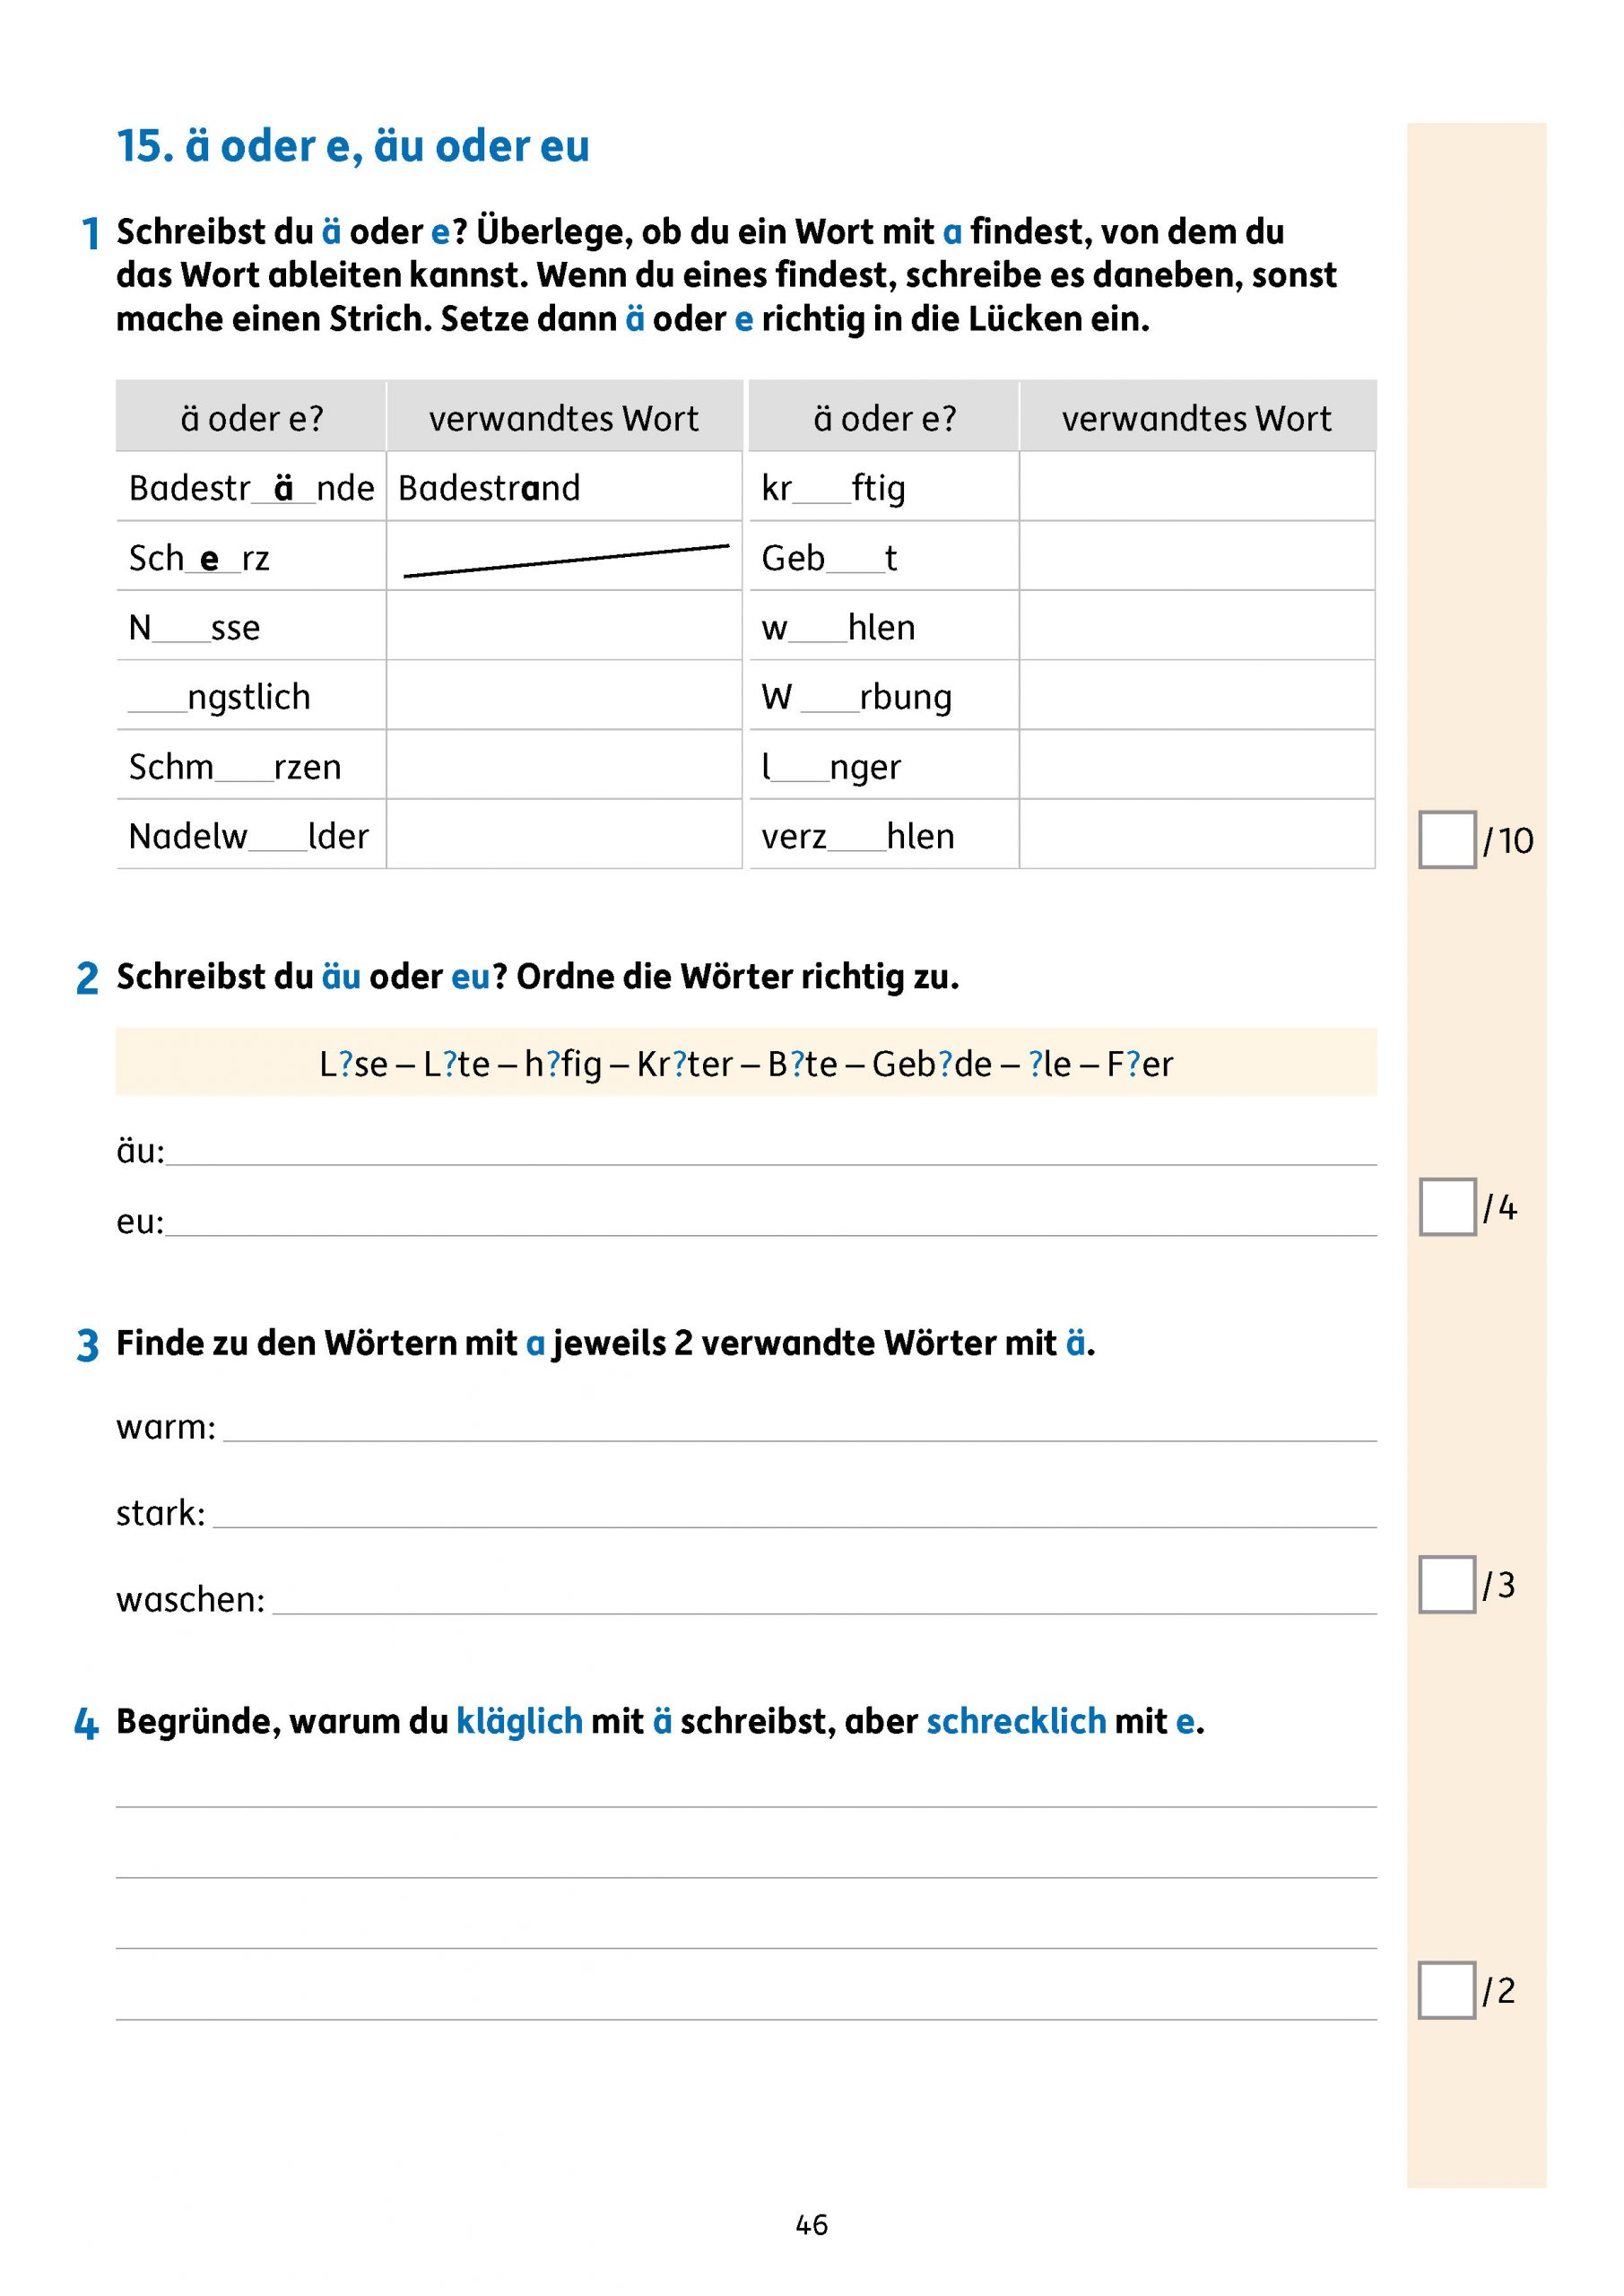The image size is (1624, 2296).
Task: Click the answer line after "waschen:"
Action: point(825,1600)
